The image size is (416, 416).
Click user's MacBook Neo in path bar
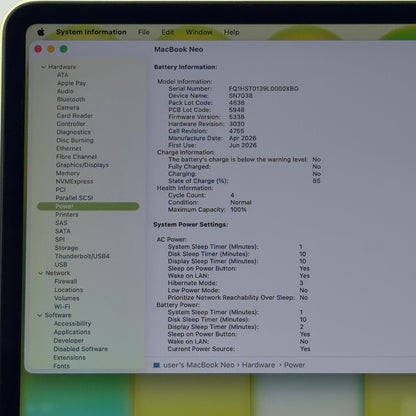tap(199, 365)
